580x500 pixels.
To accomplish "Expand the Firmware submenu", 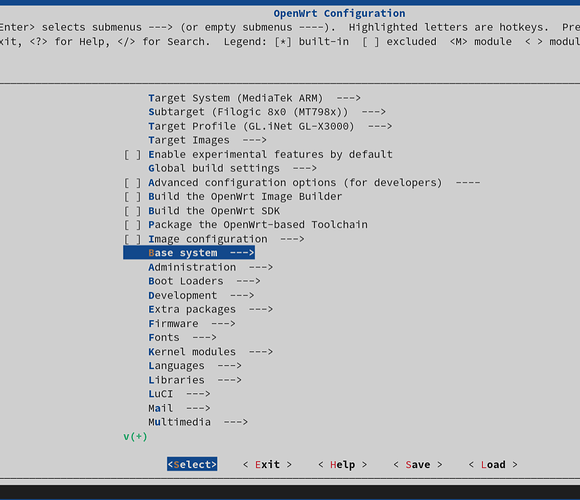I will (x=192, y=324).
